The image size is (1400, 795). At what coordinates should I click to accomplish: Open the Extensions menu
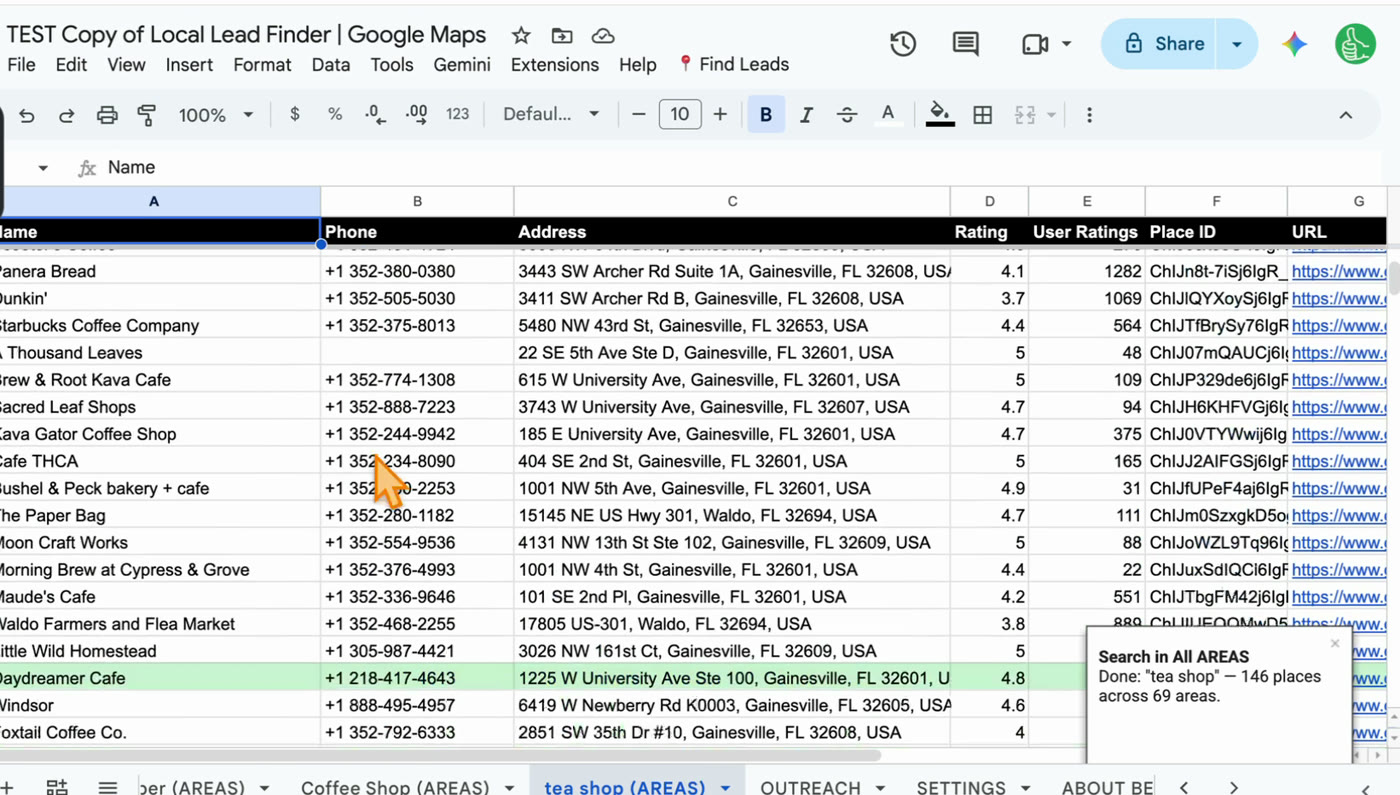pos(554,65)
